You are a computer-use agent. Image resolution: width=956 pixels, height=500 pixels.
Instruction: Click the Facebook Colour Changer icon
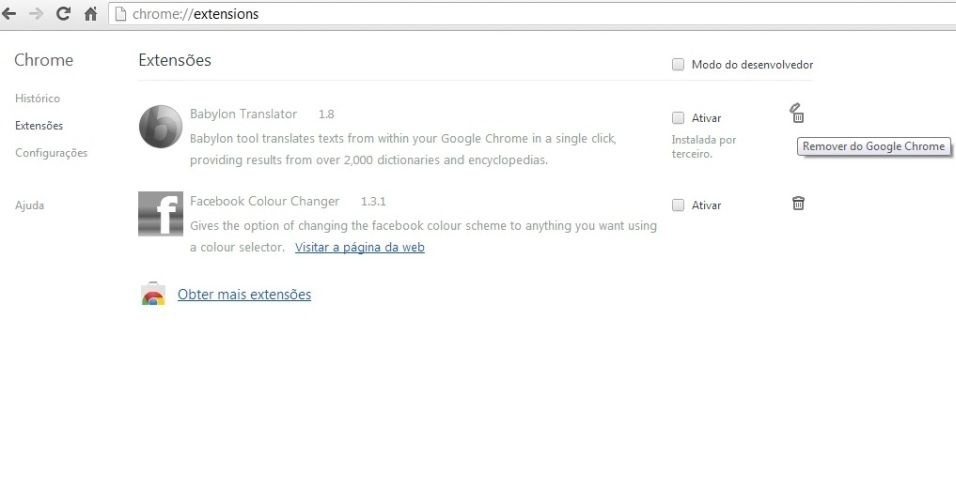coord(160,213)
